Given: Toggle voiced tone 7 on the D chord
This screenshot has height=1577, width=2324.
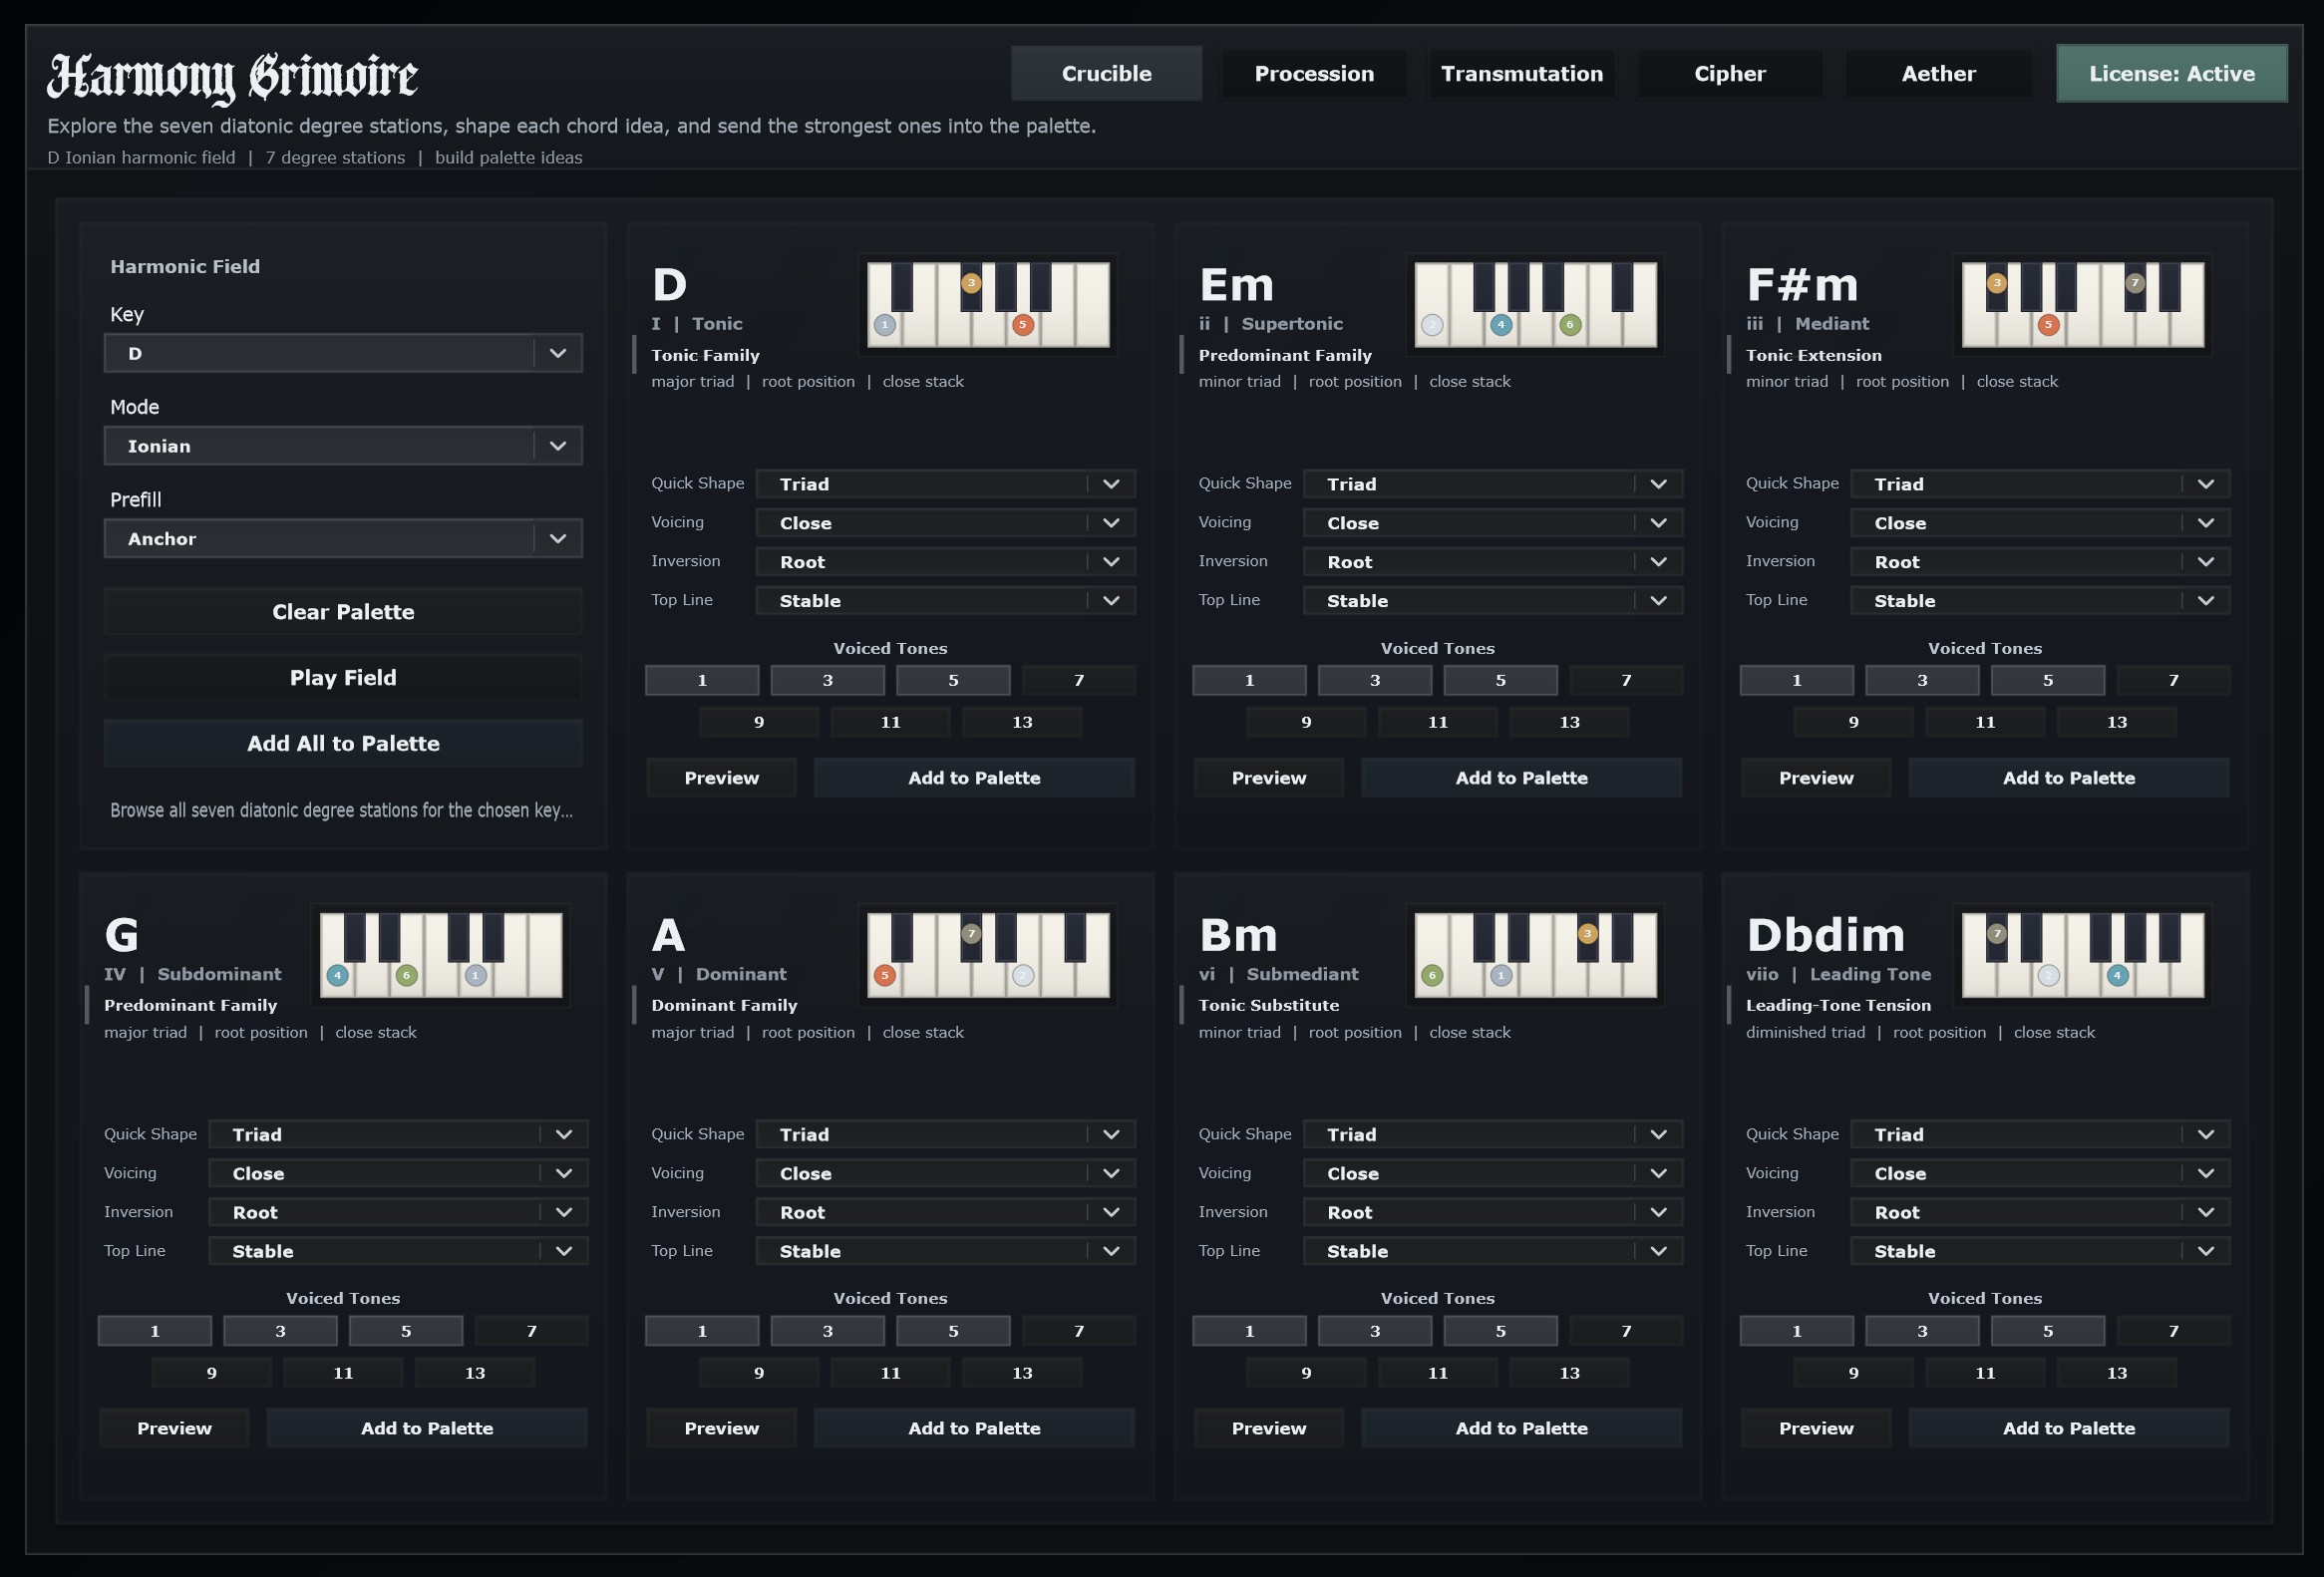Looking at the screenshot, I should pos(1078,680).
